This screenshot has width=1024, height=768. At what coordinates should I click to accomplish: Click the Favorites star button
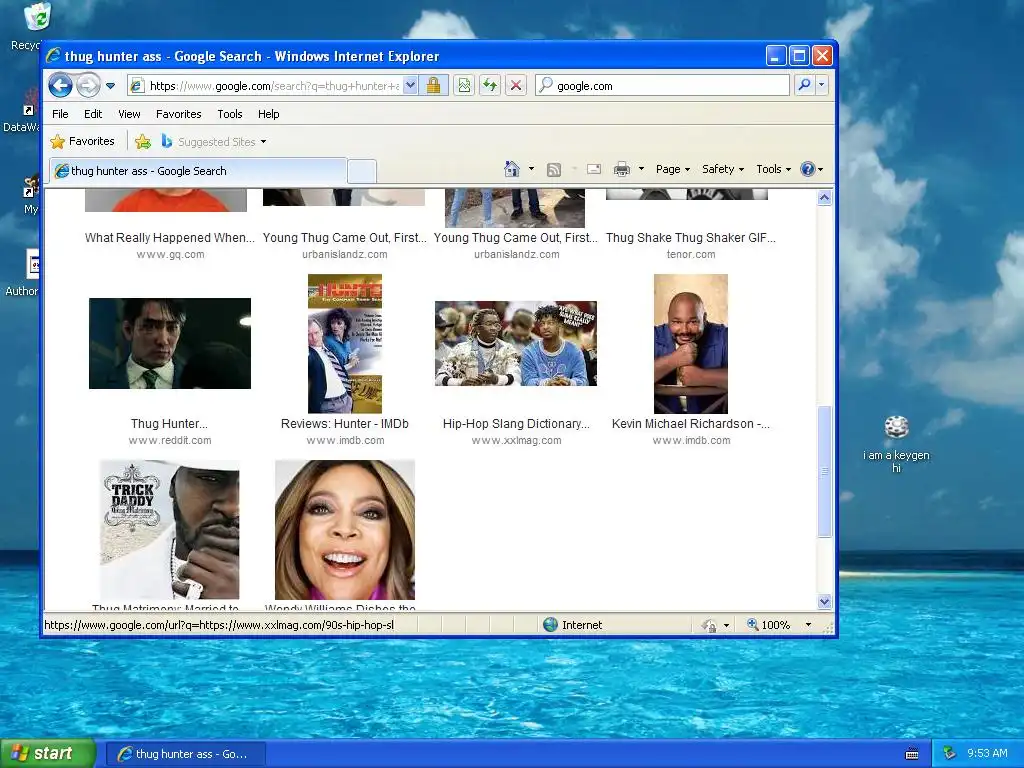[83, 141]
